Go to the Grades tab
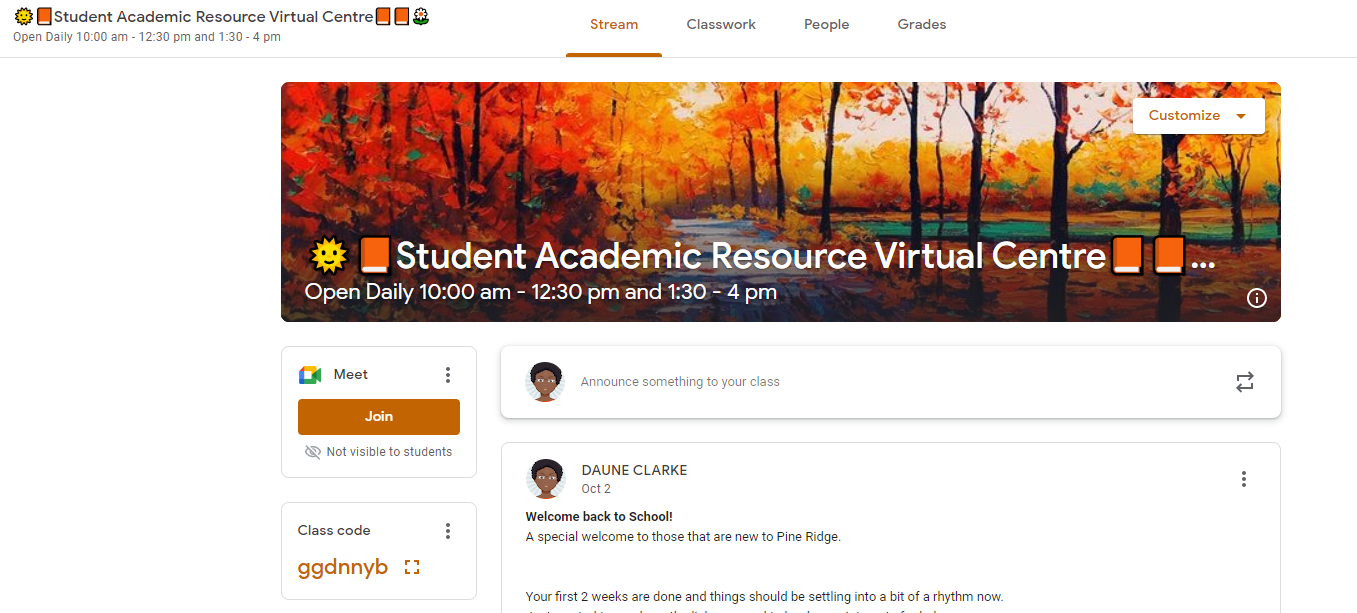 [x=922, y=25]
